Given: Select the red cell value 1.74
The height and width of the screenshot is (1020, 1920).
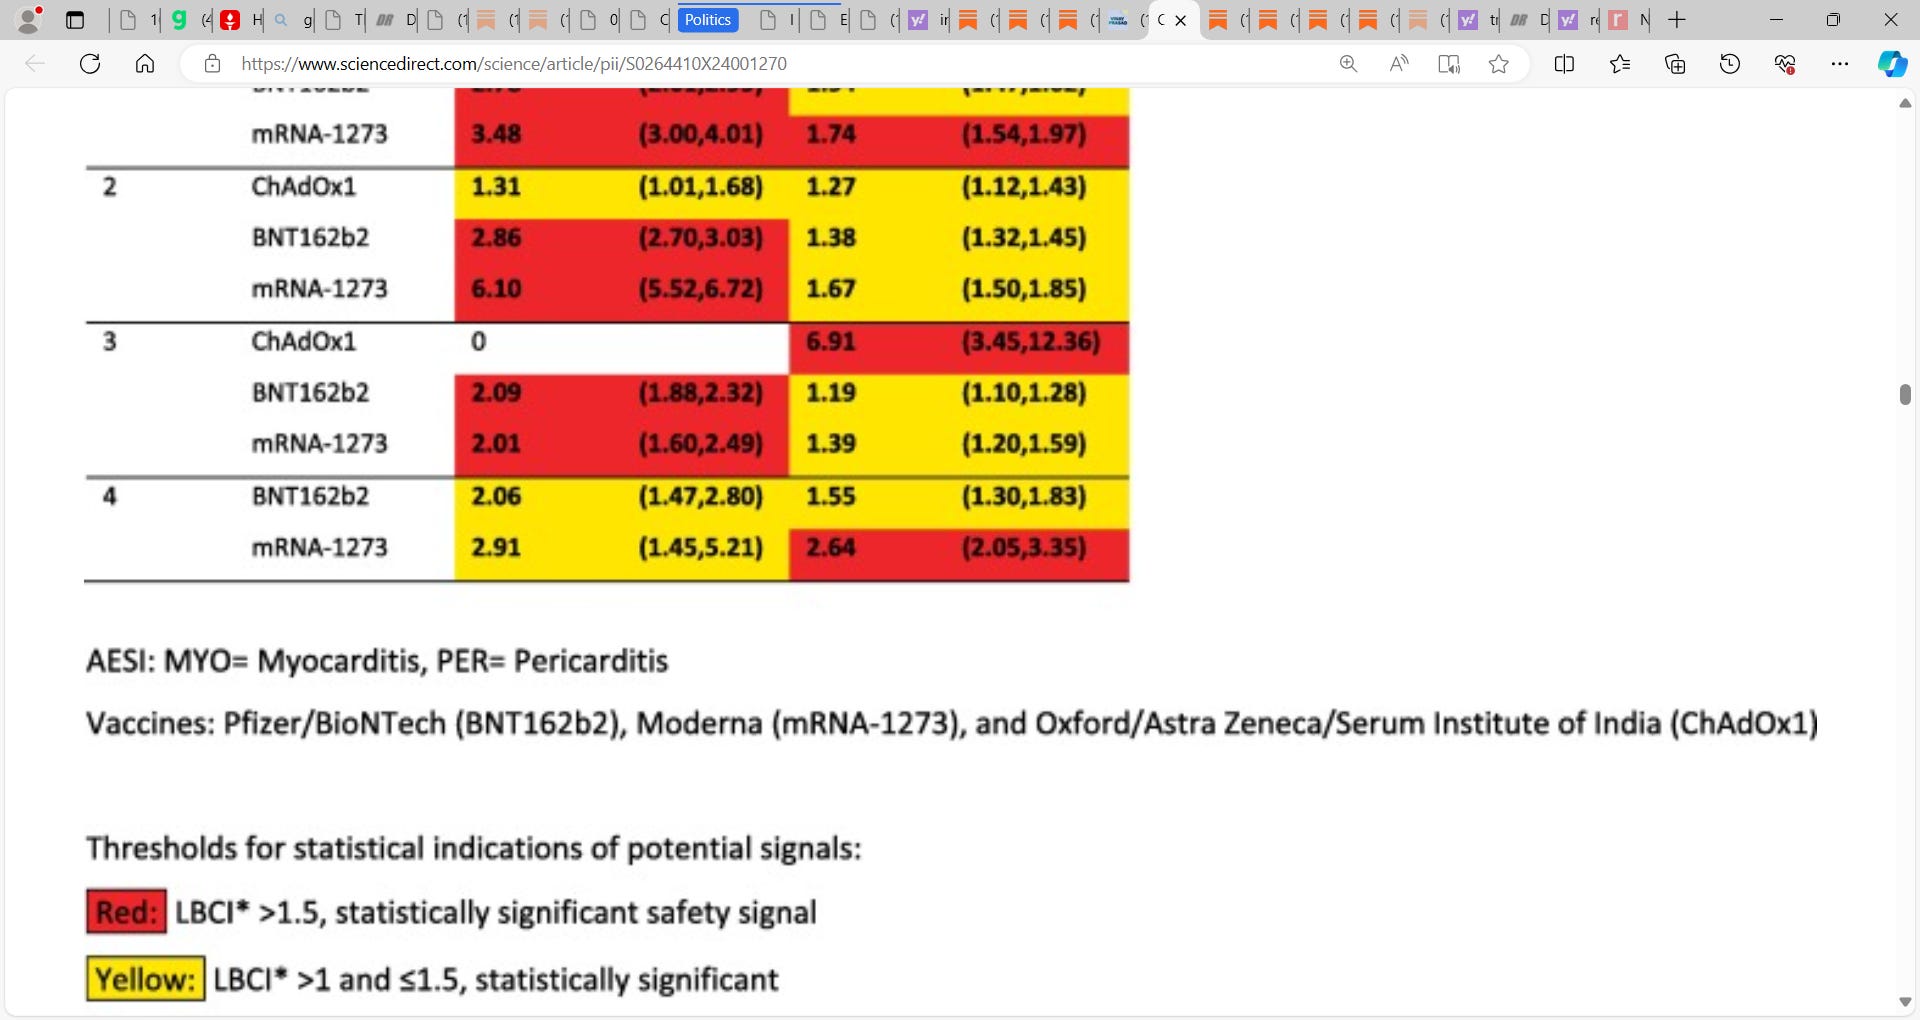Looking at the screenshot, I should tap(830, 134).
